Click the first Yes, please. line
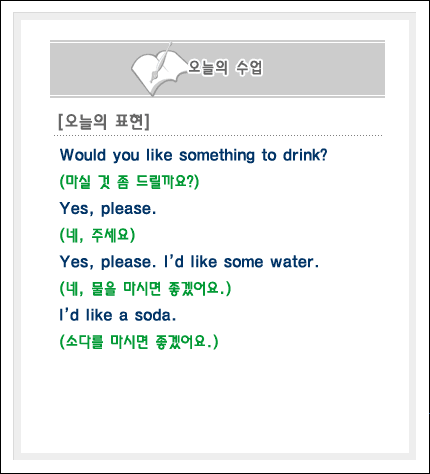 click(x=108, y=209)
